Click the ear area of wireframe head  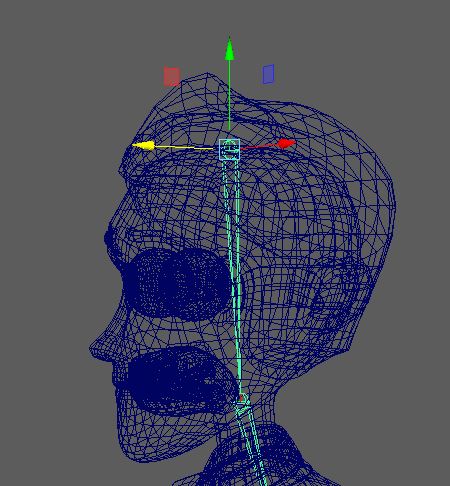[328, 300]
